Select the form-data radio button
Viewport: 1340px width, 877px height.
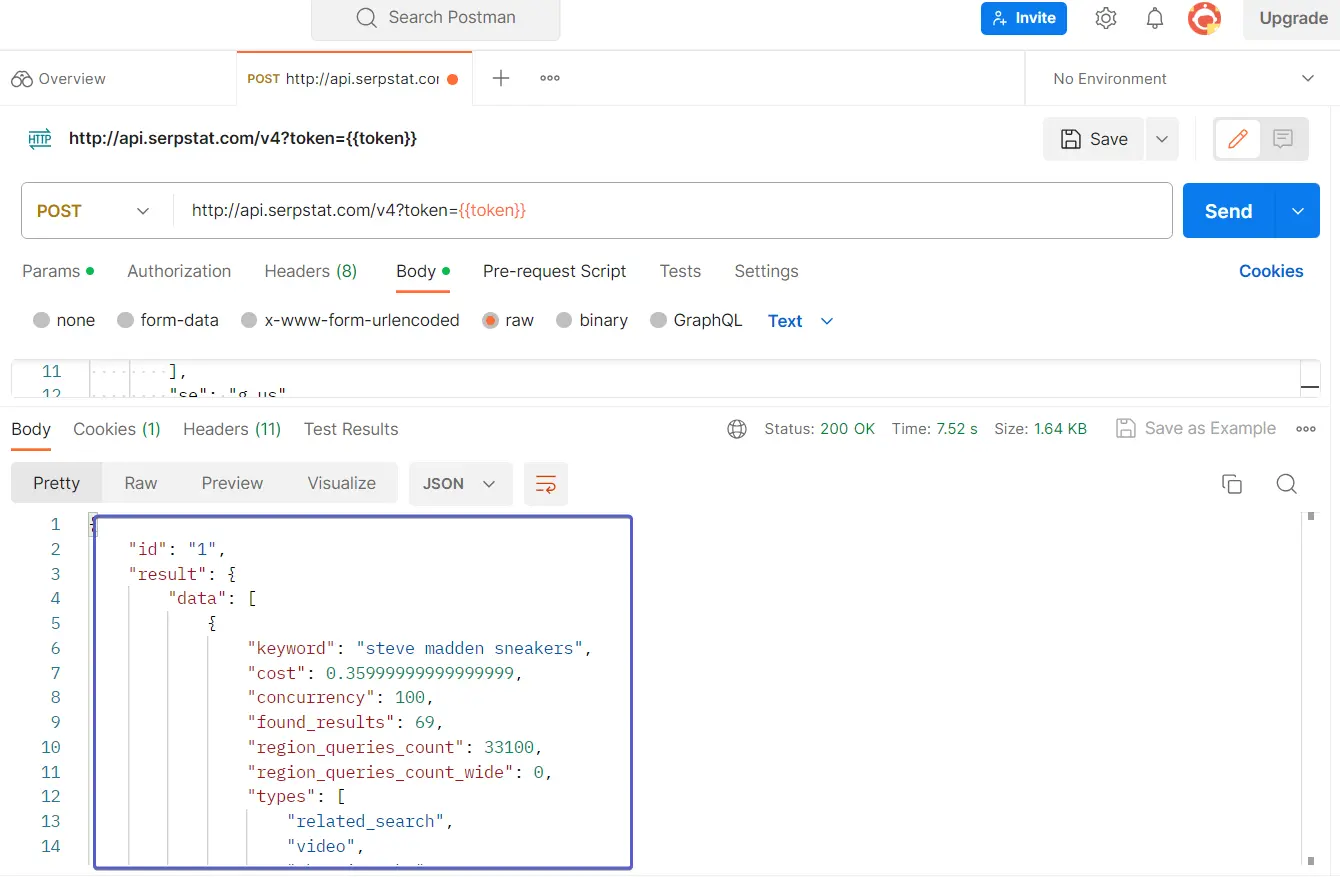pos(126,320)
